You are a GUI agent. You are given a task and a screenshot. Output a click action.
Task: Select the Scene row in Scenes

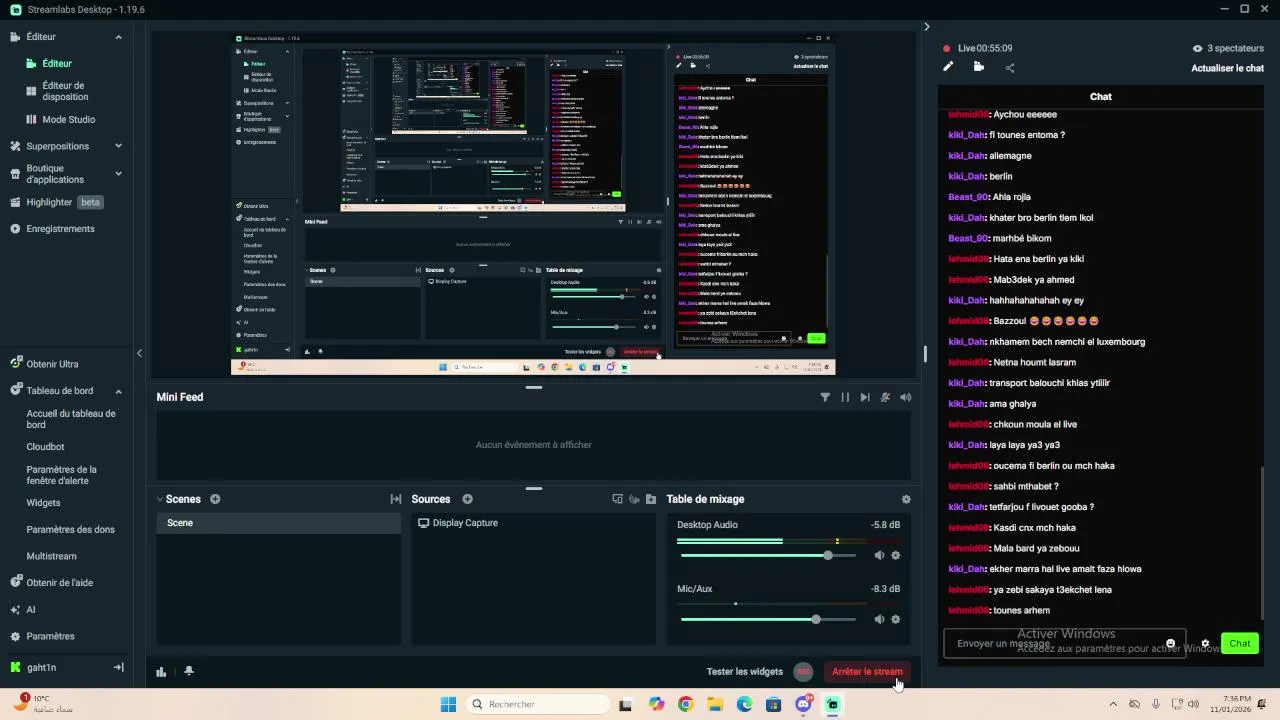coord(279,523)
